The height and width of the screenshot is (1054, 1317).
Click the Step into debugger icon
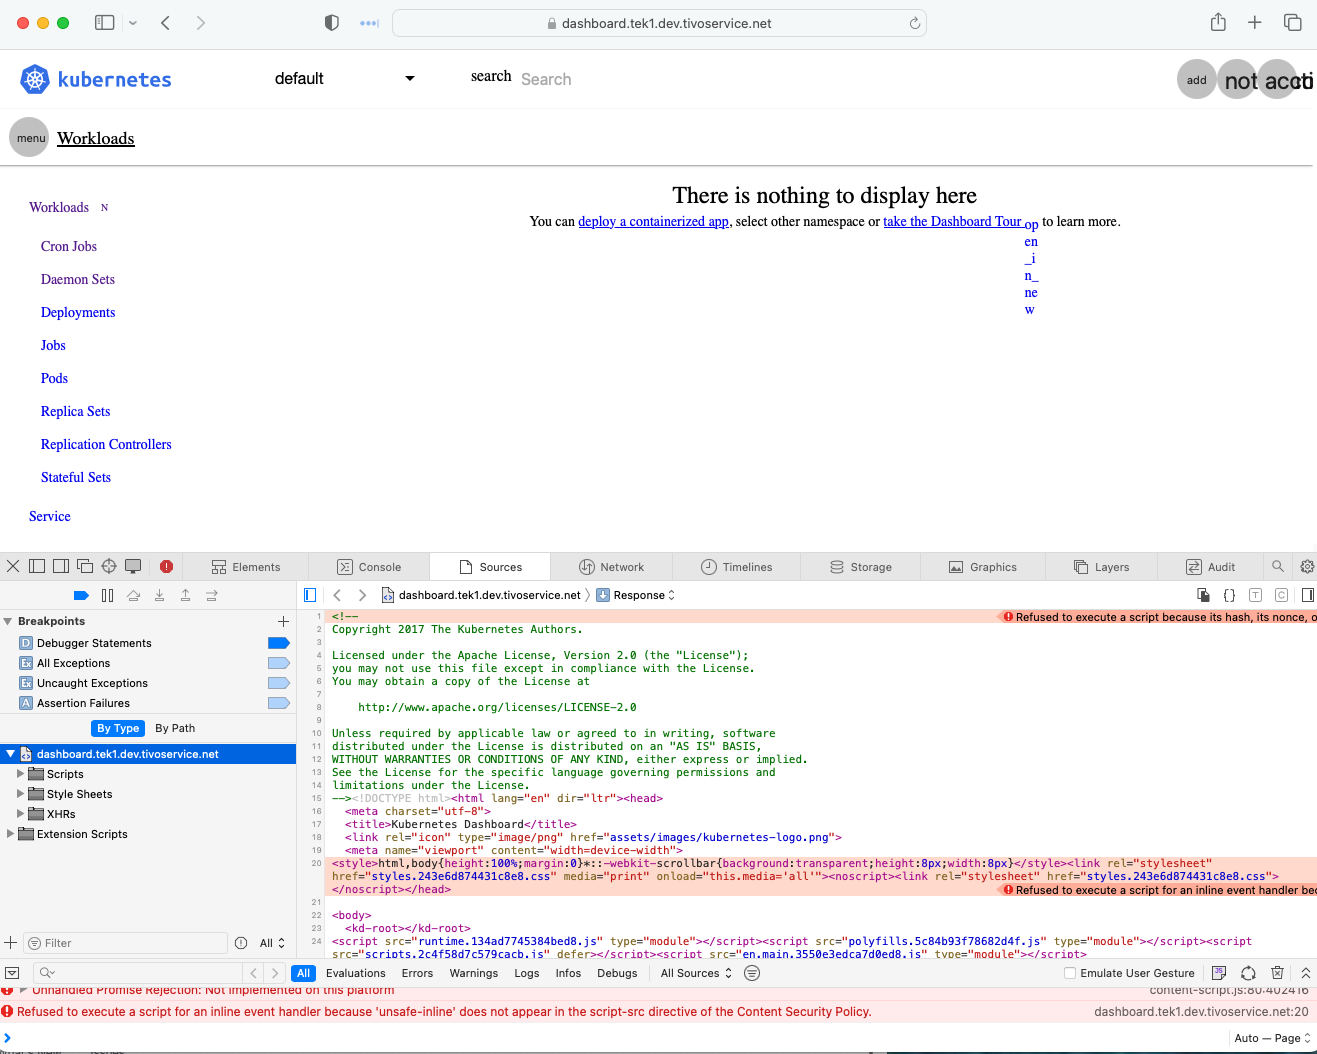click(x=160, y=595)
